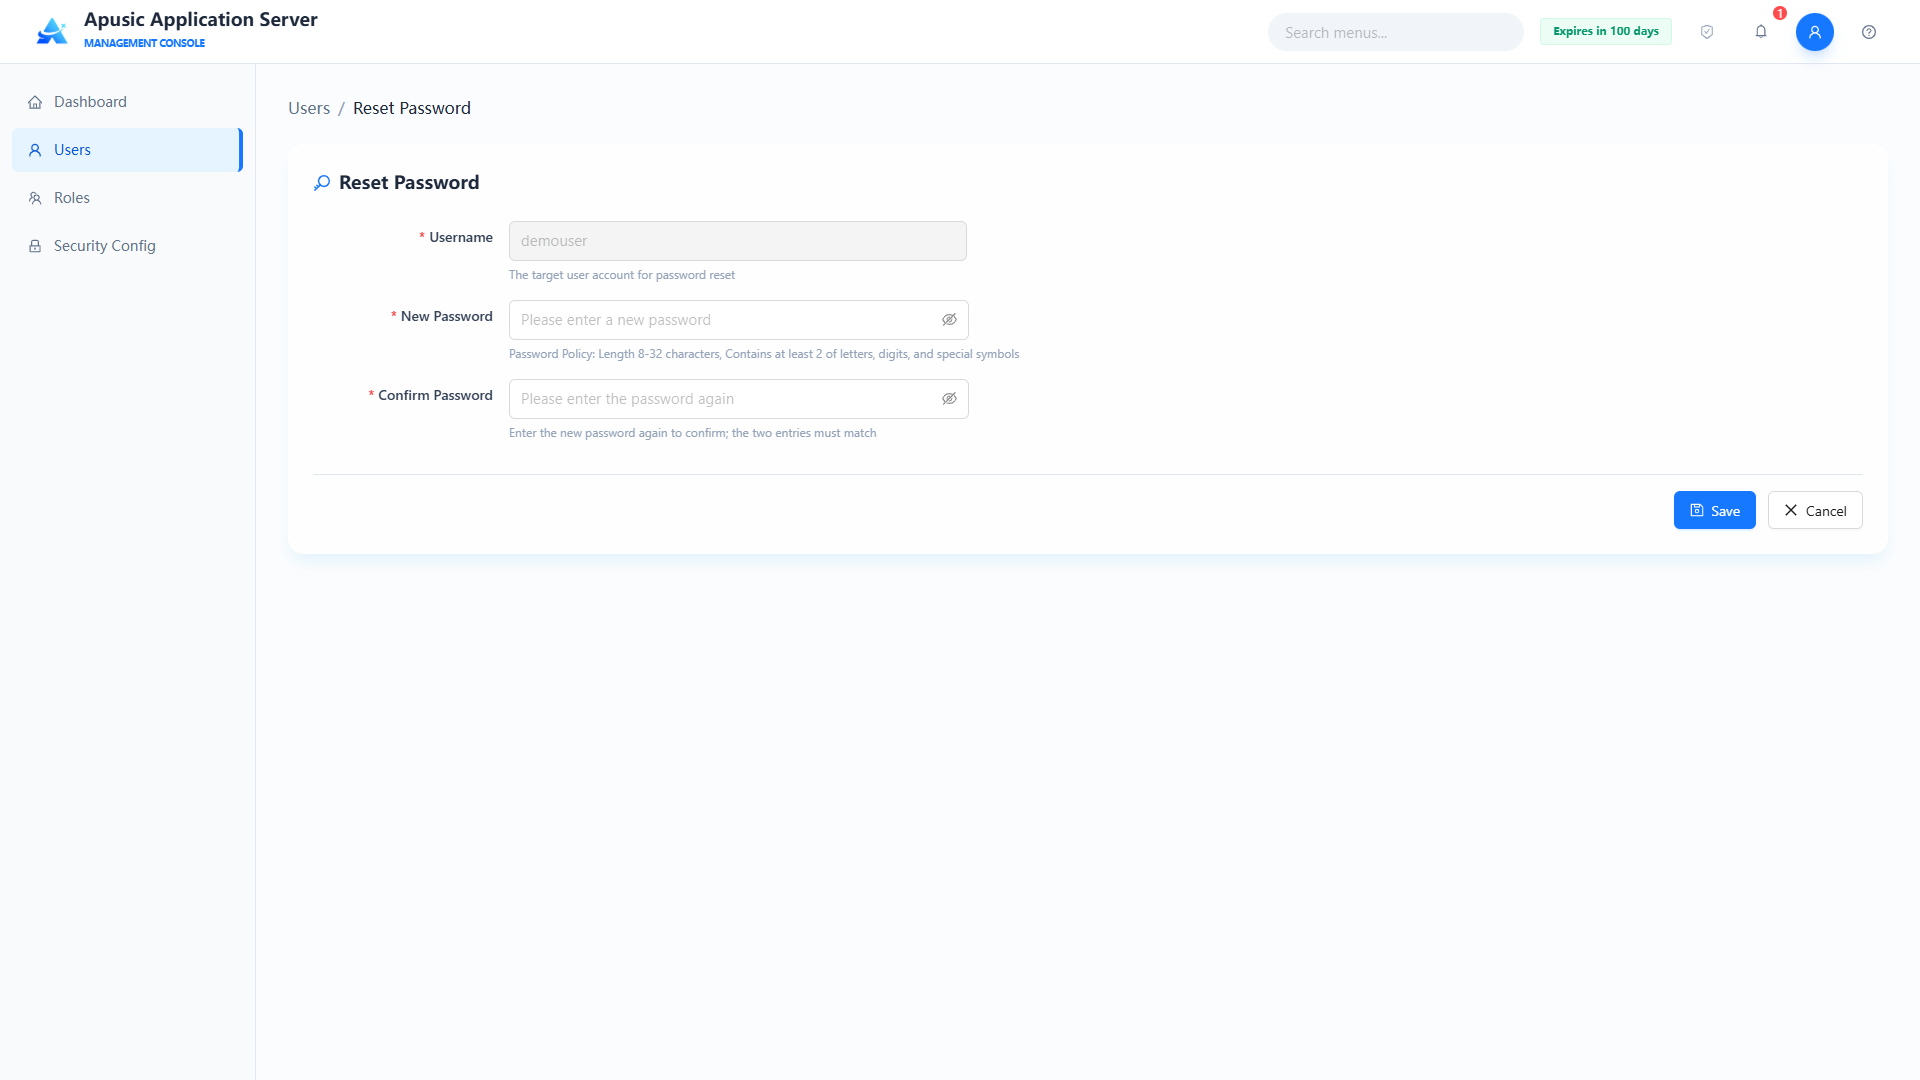Click the disabled Username field
The image size is (1920, 1080).
(737, 241)
